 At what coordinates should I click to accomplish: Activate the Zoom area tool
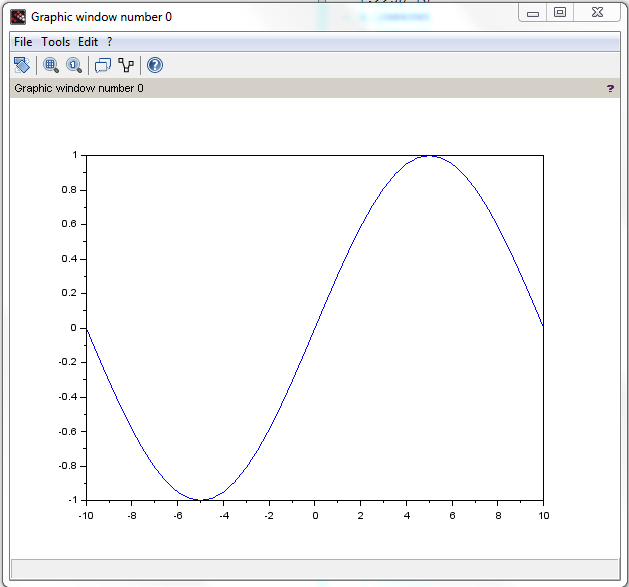tap(51, 65)
